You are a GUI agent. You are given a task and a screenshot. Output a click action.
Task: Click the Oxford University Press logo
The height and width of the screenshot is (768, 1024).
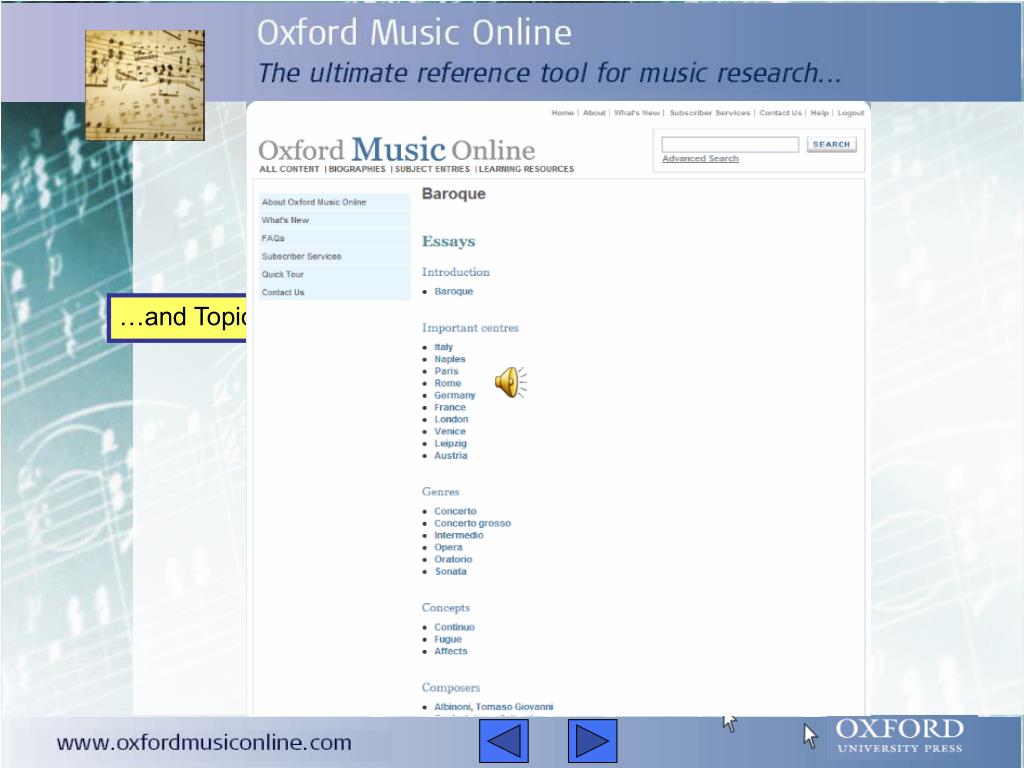(899, 735)
